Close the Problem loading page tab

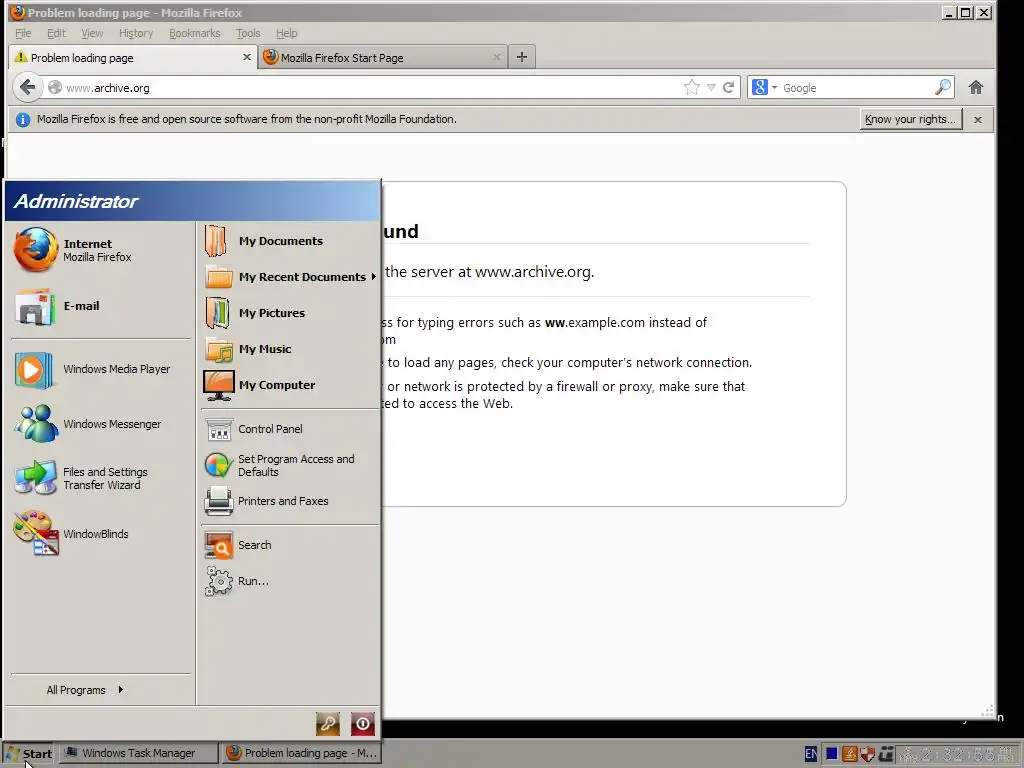pyautogui.click(x=247, y=57)
